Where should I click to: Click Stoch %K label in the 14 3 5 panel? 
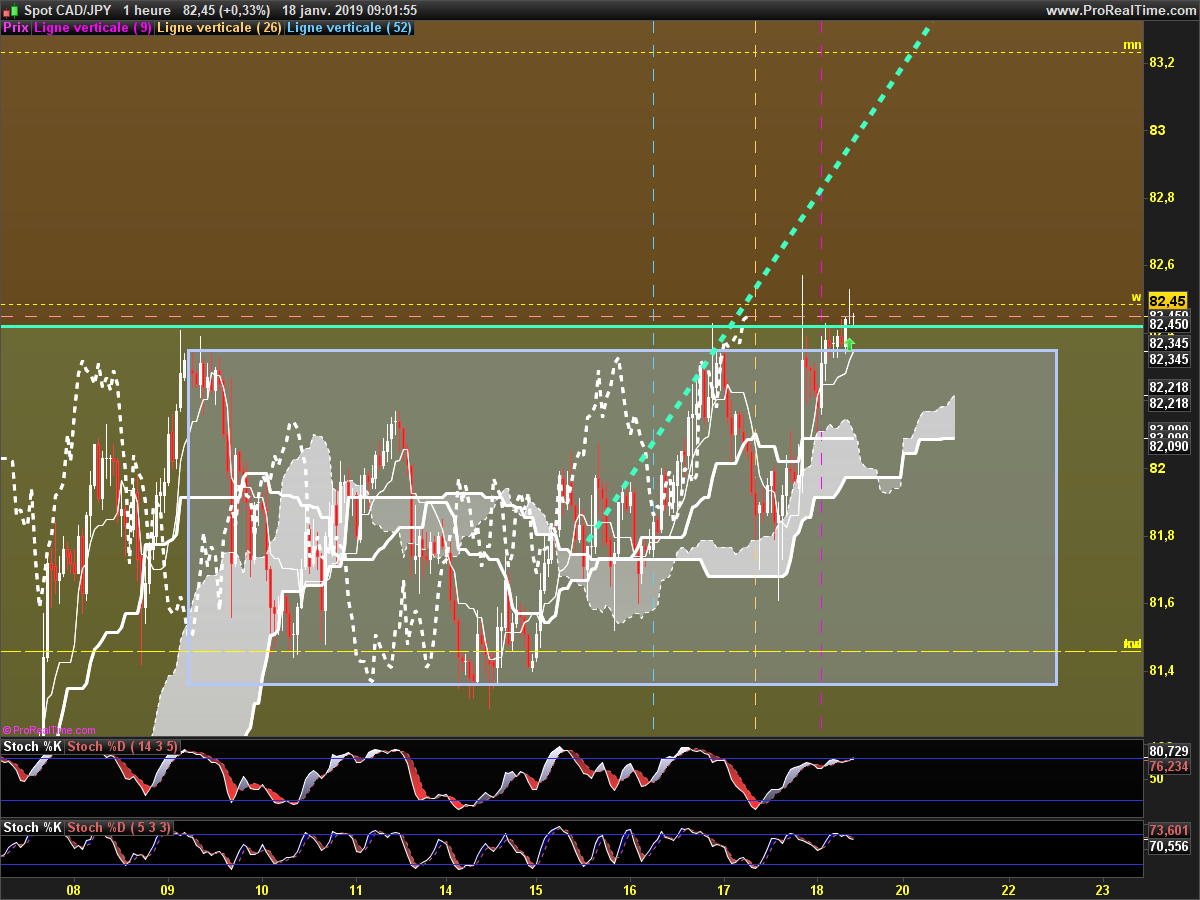(x=32, y=747)
